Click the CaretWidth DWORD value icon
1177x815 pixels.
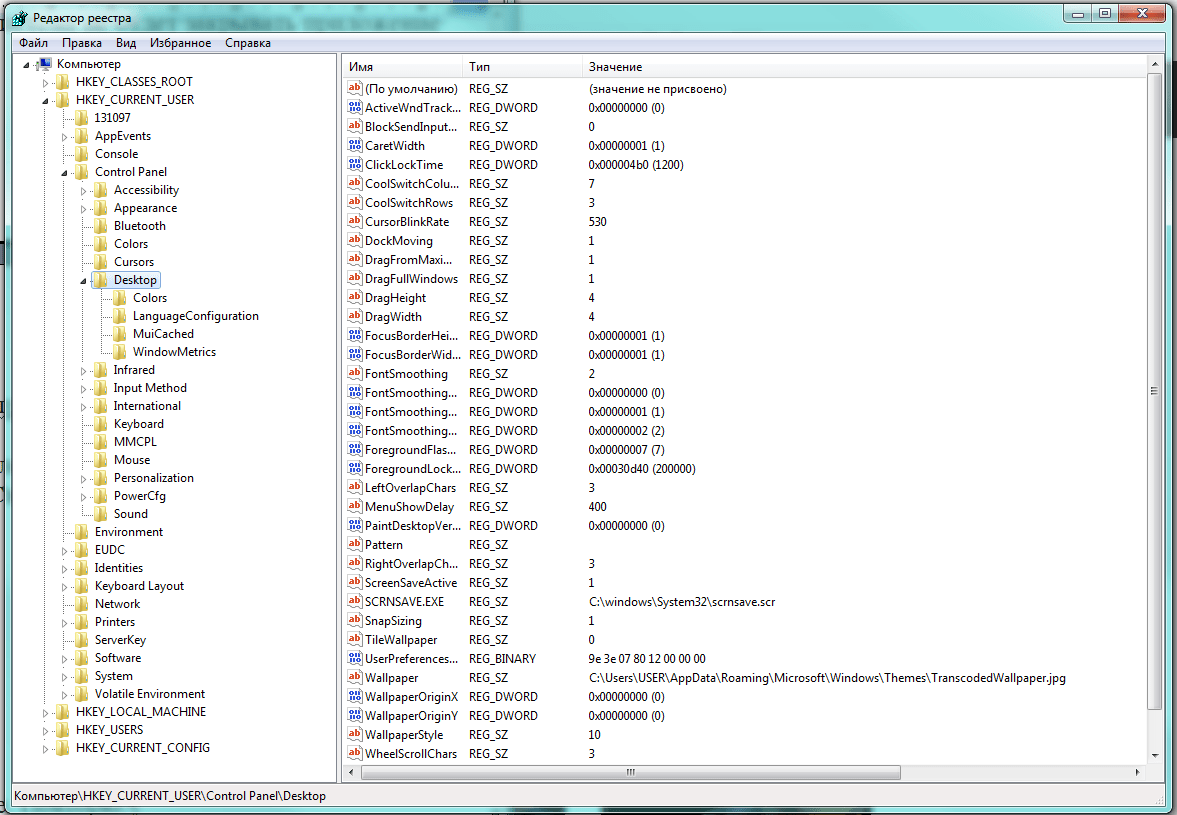pos(354,146)
